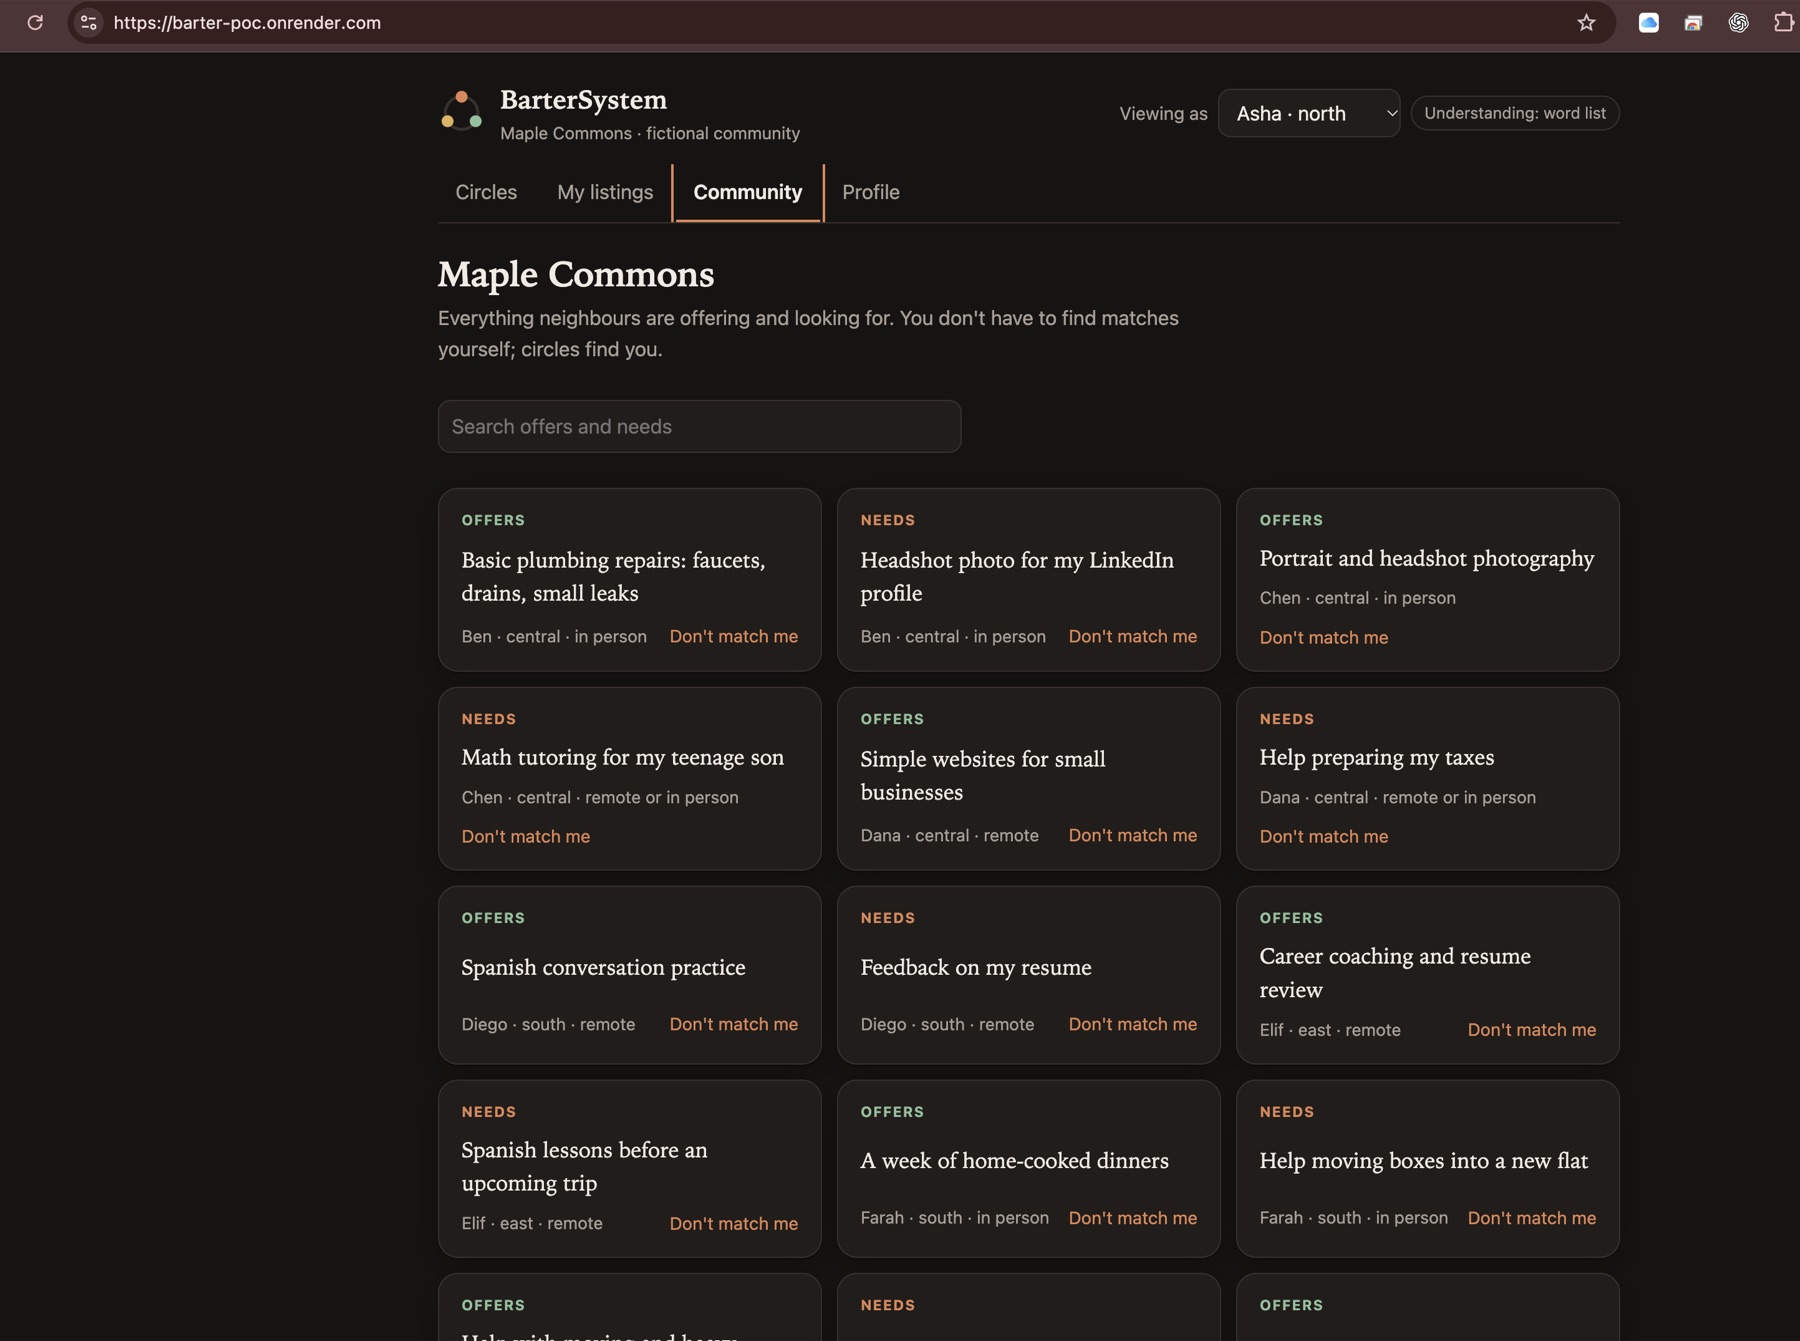This screenshot has width=1800, height=1341.
Task: Click 'Career coaching and resume review' title
Action: pyautogui.click(x=1395, y=972)
